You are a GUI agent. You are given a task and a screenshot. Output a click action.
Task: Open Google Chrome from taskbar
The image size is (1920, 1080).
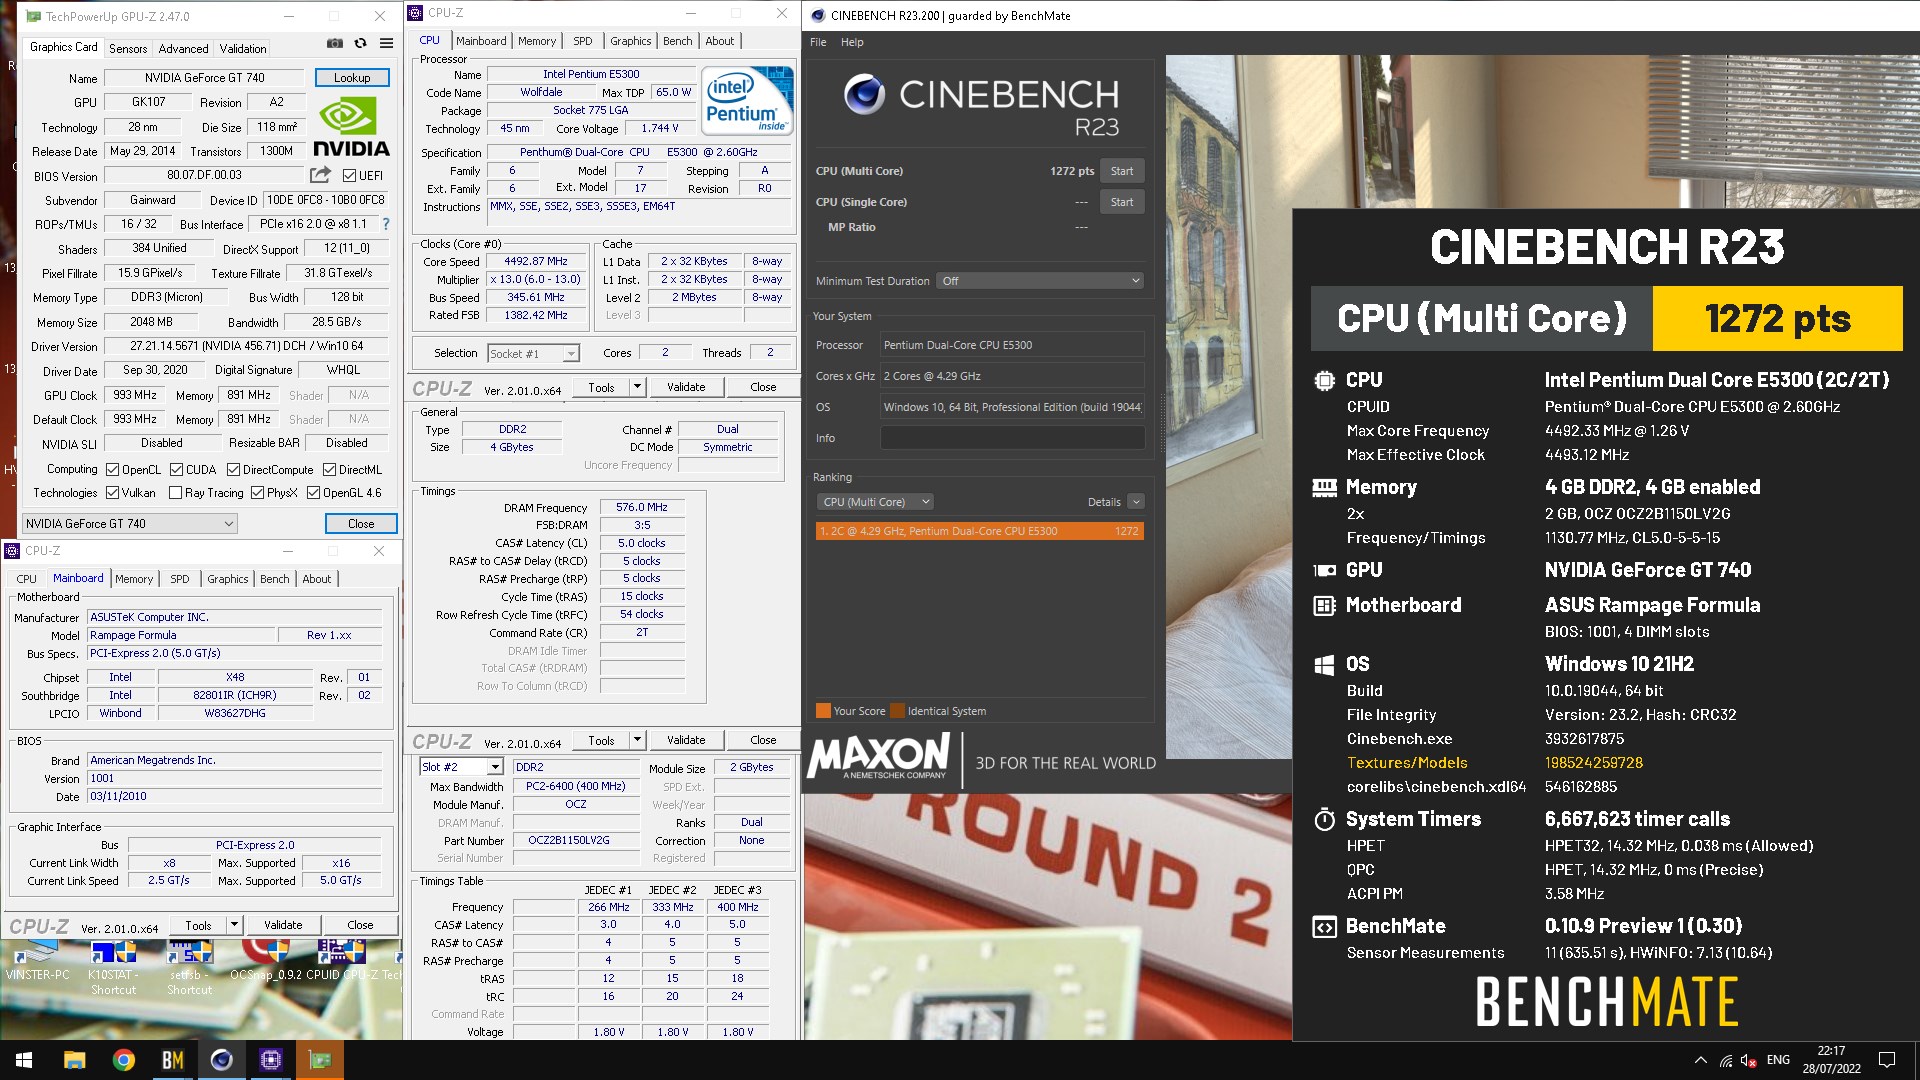123,1060
